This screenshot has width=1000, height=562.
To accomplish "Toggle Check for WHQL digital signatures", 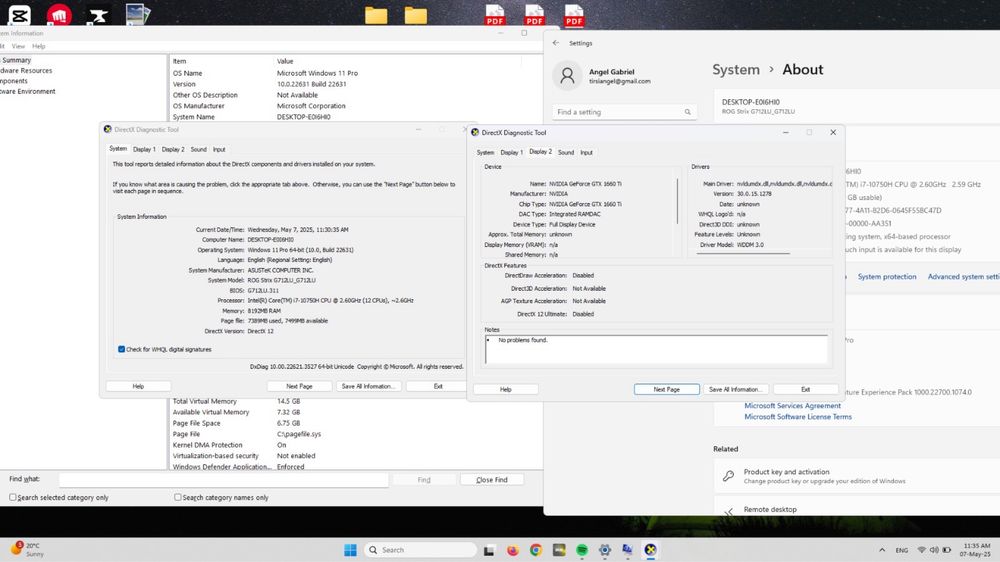I will 121,350.
